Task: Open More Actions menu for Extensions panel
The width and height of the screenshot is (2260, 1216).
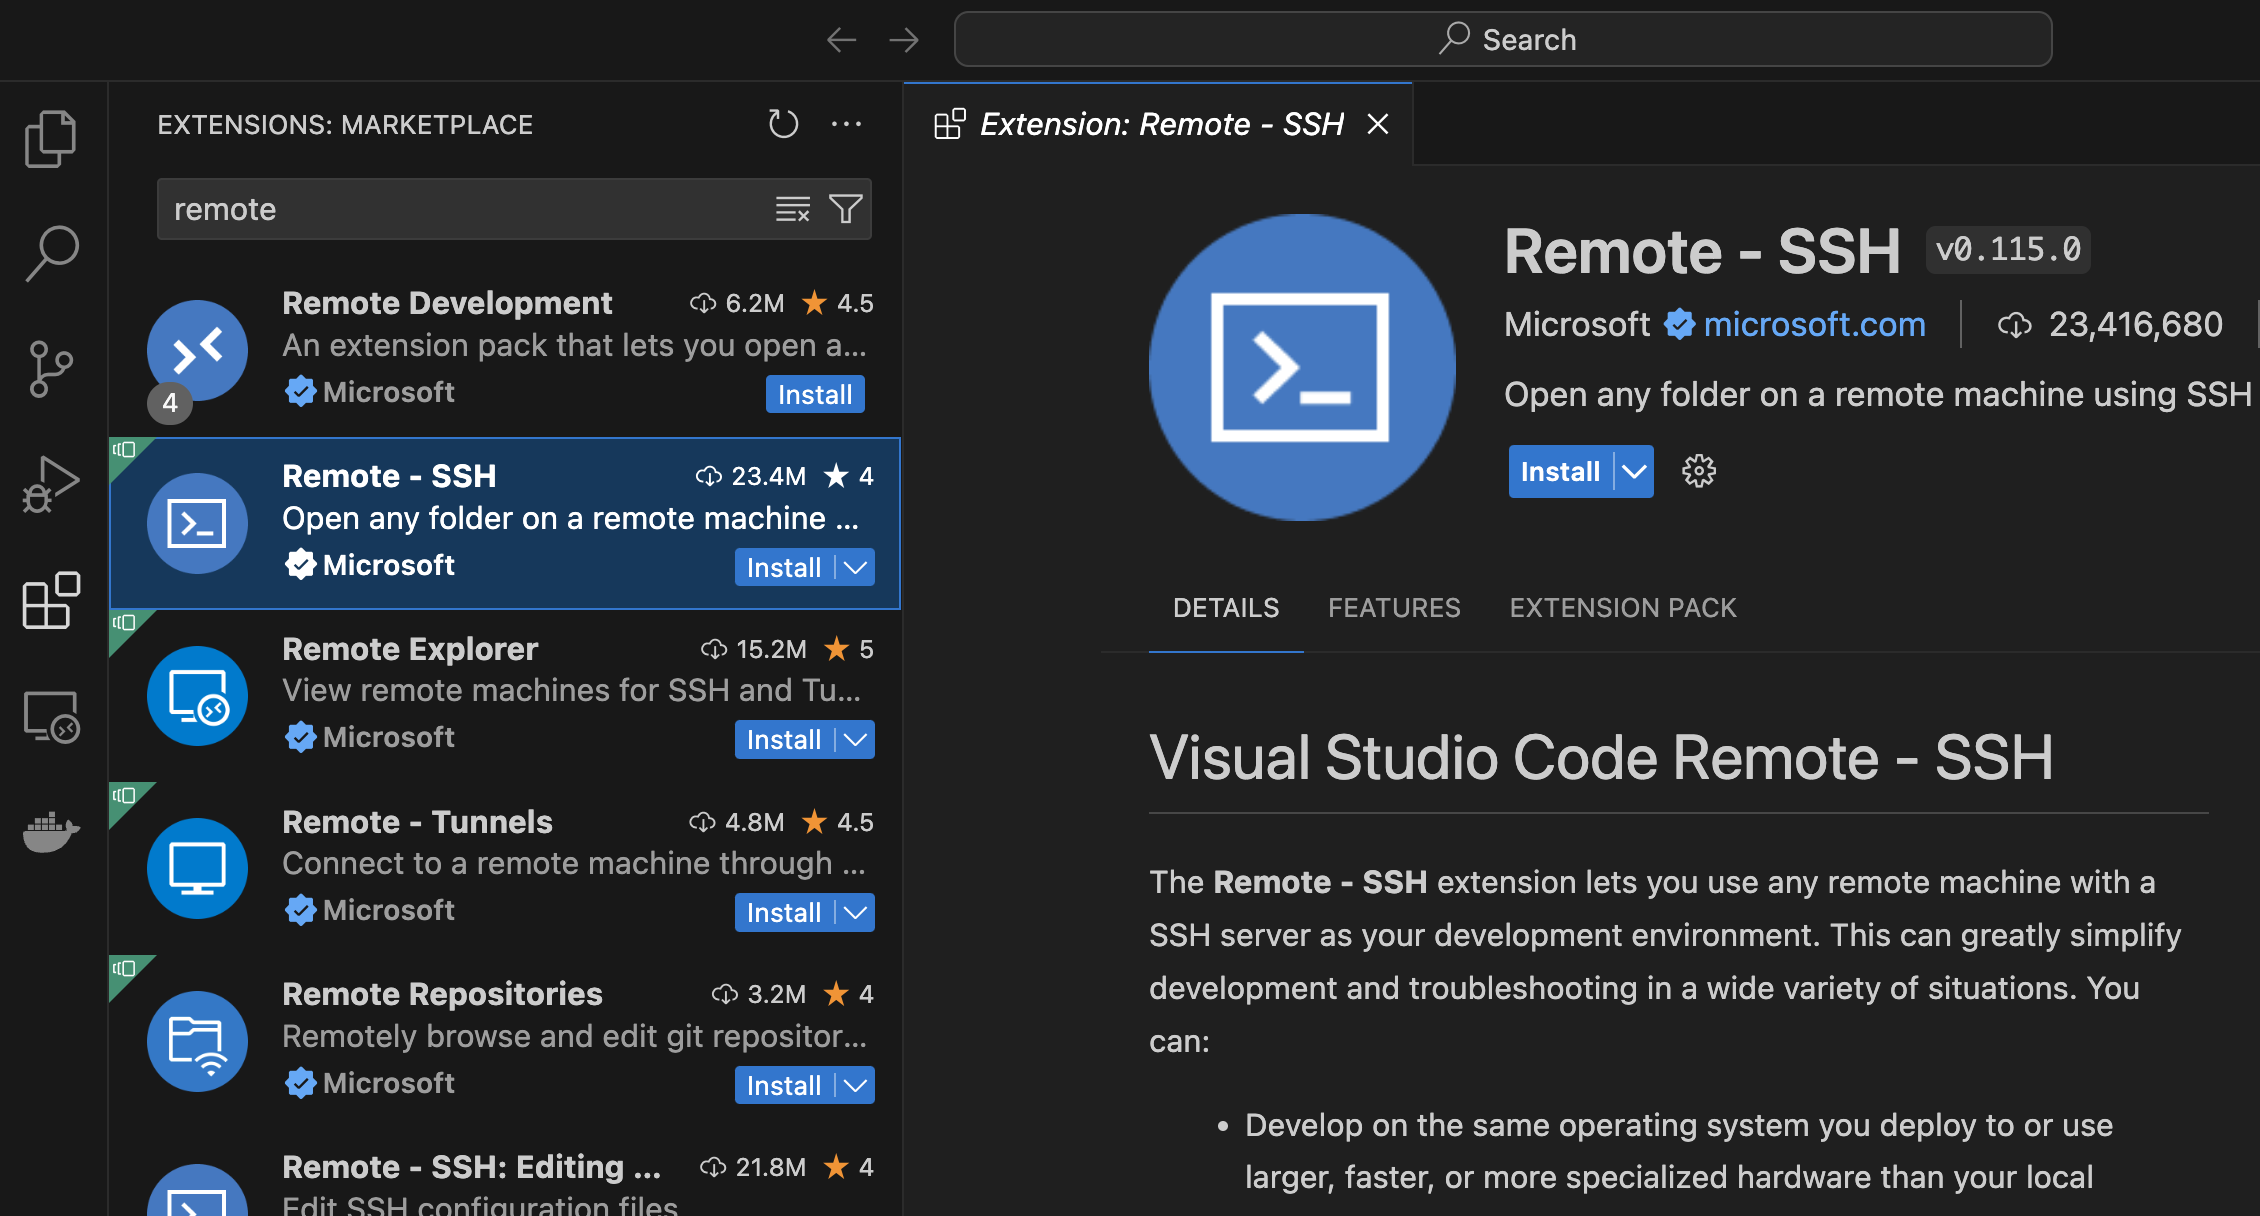Action: point(847,123)
